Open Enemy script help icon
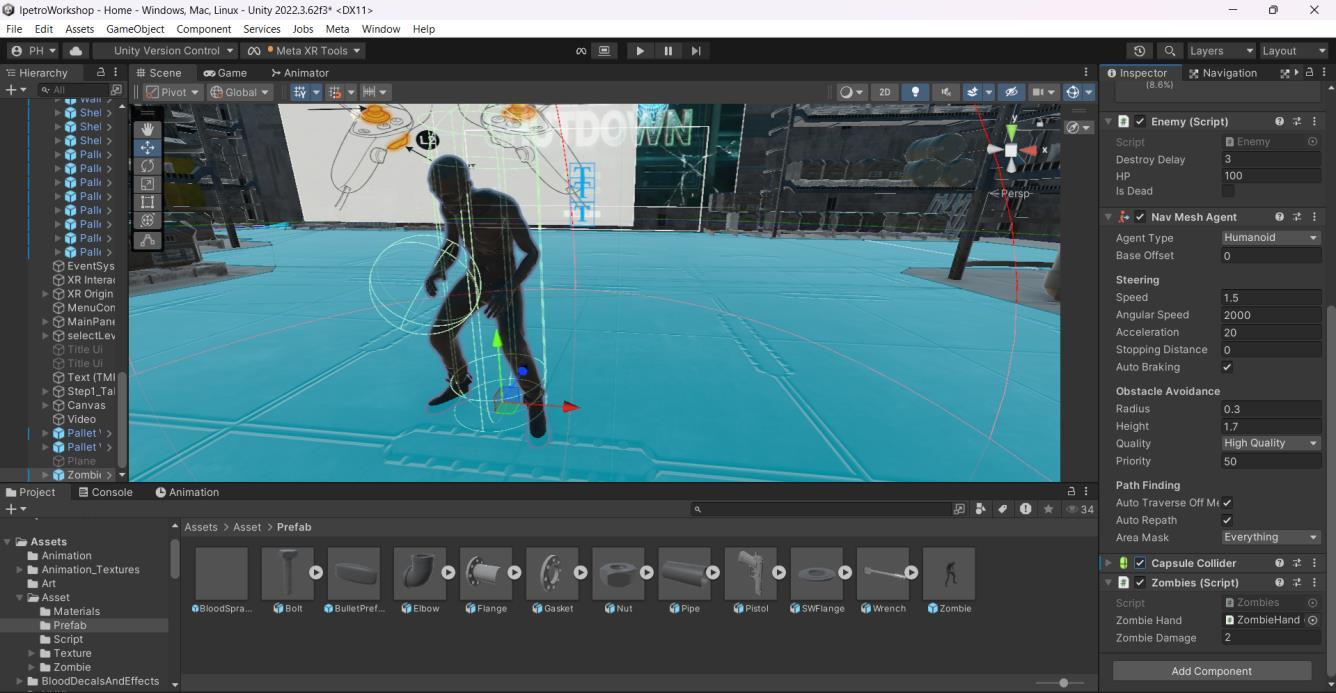This screenshot has width=1336, height=693. pyautogui.click(x=1279, y=121)
